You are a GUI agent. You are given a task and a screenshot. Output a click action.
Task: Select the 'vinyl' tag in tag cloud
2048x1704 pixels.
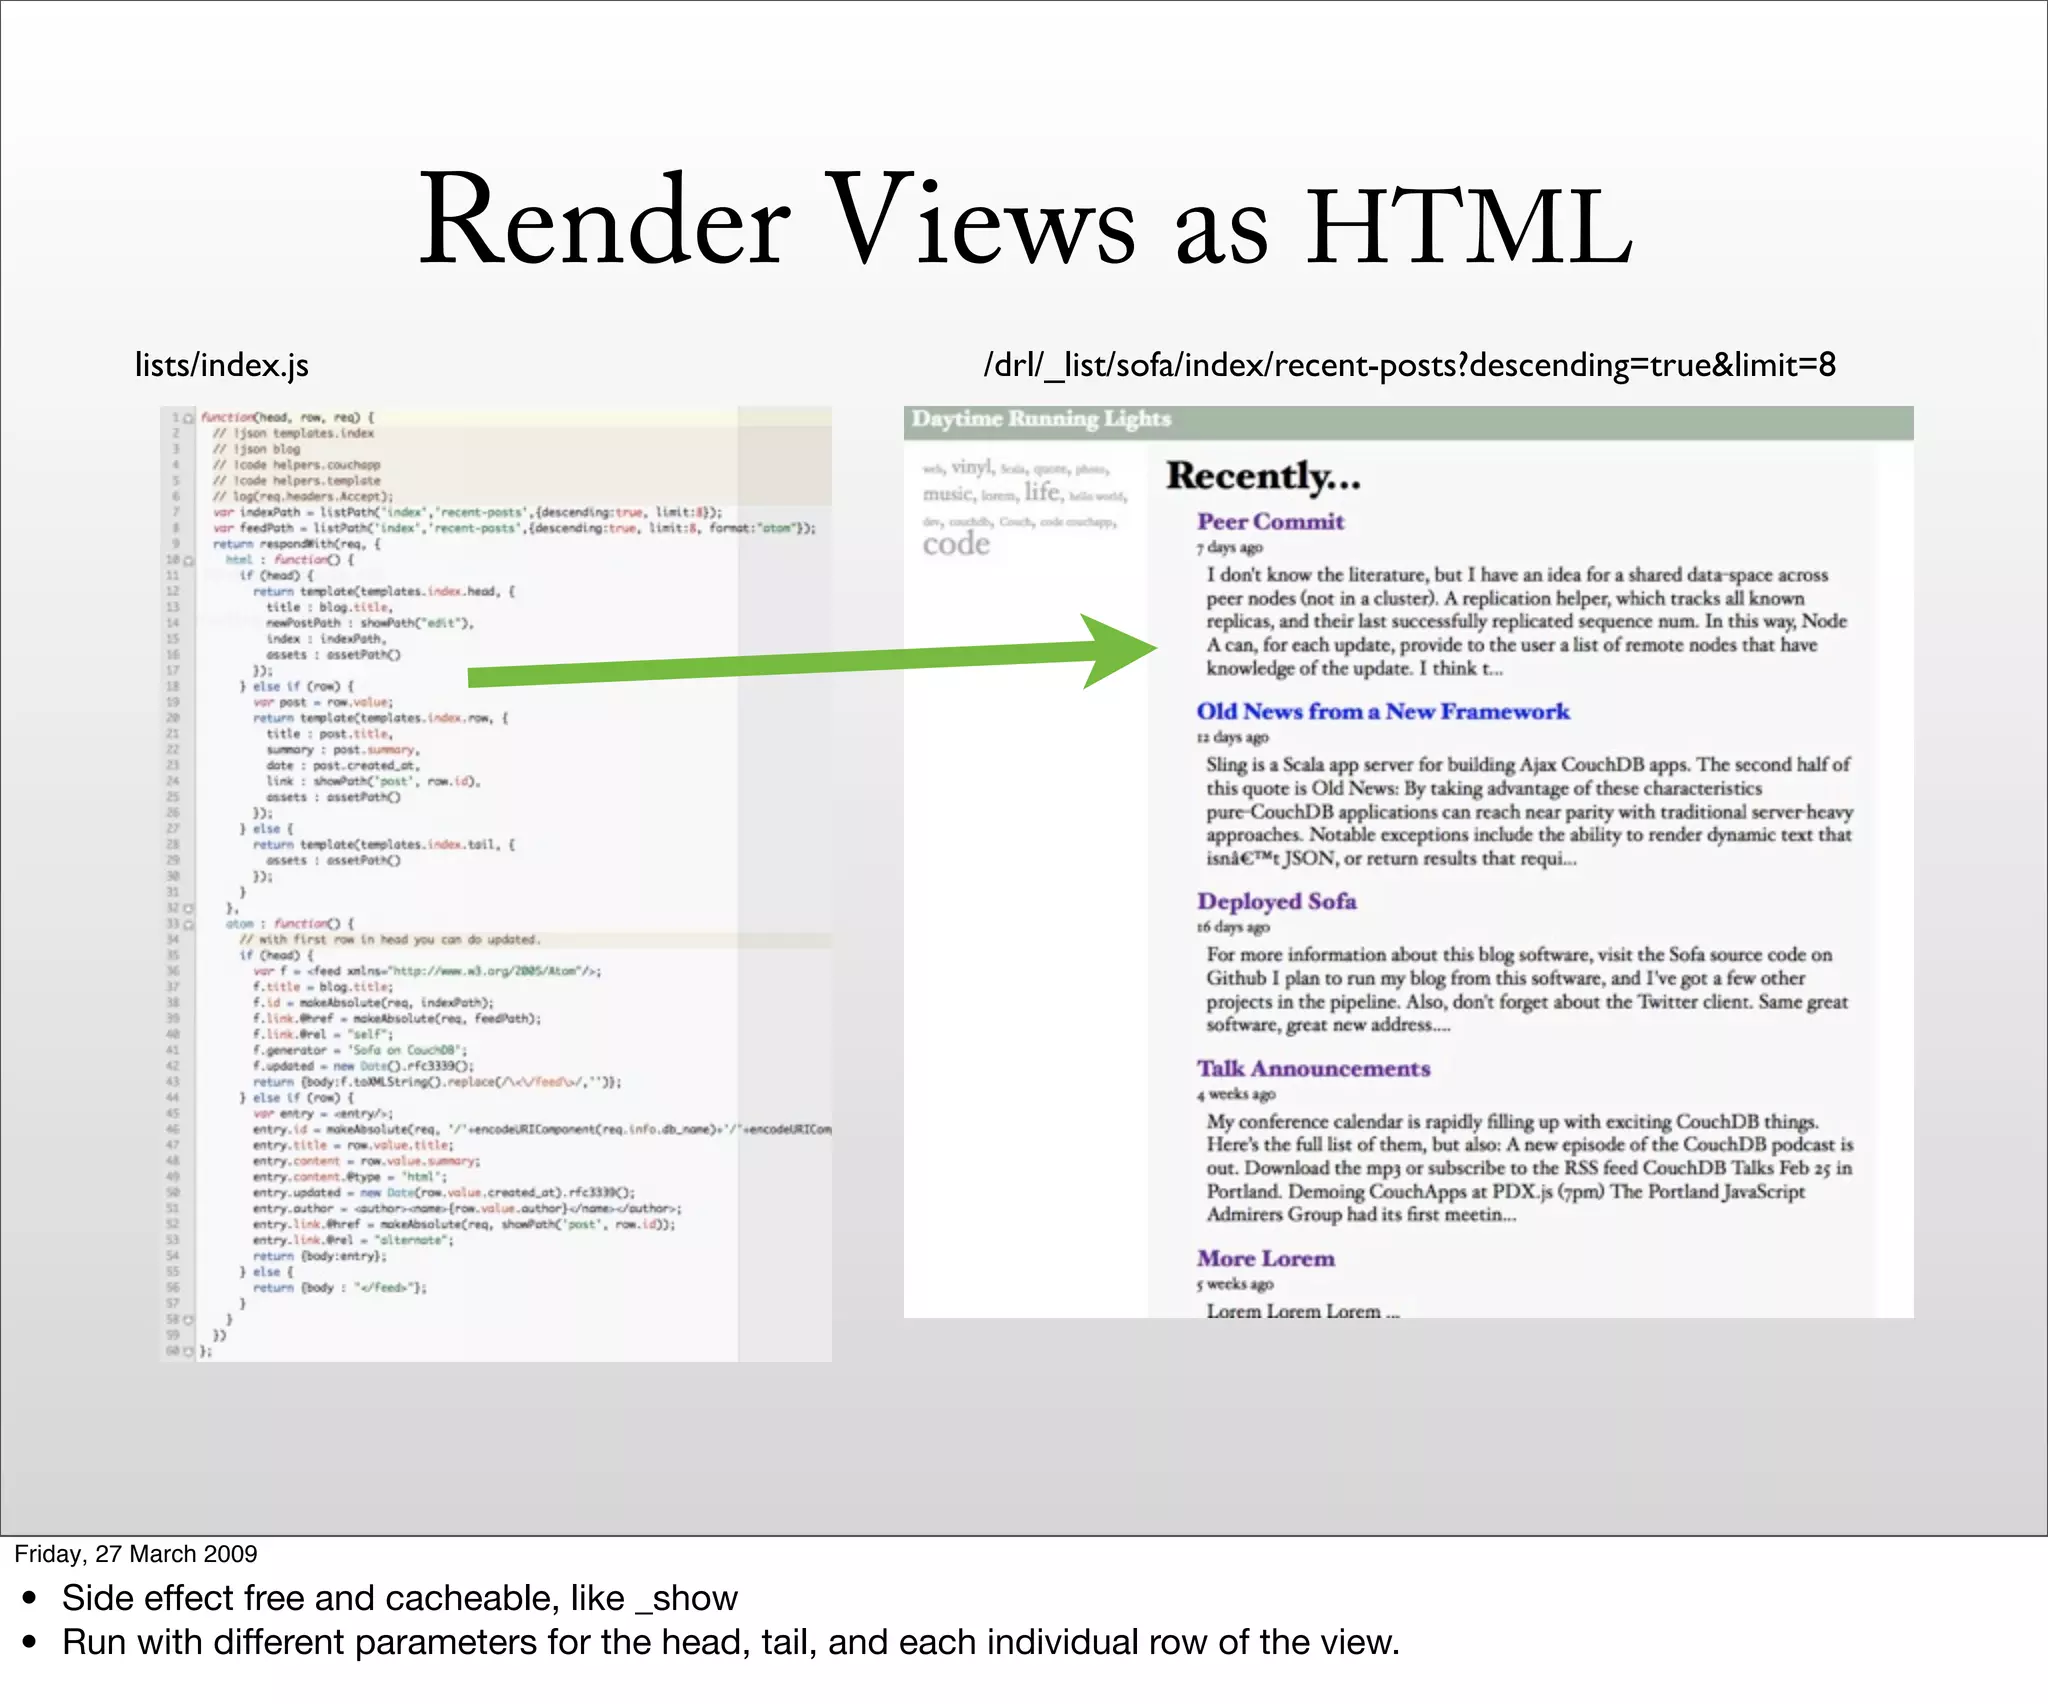(972, 467)
